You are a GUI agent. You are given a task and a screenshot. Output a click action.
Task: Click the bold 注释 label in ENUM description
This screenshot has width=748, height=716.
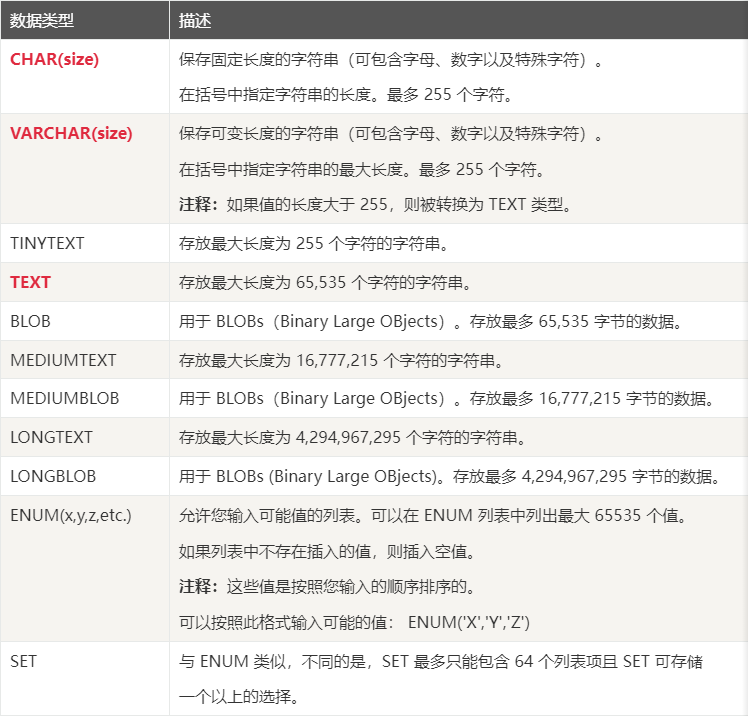[x=198, y=586]
